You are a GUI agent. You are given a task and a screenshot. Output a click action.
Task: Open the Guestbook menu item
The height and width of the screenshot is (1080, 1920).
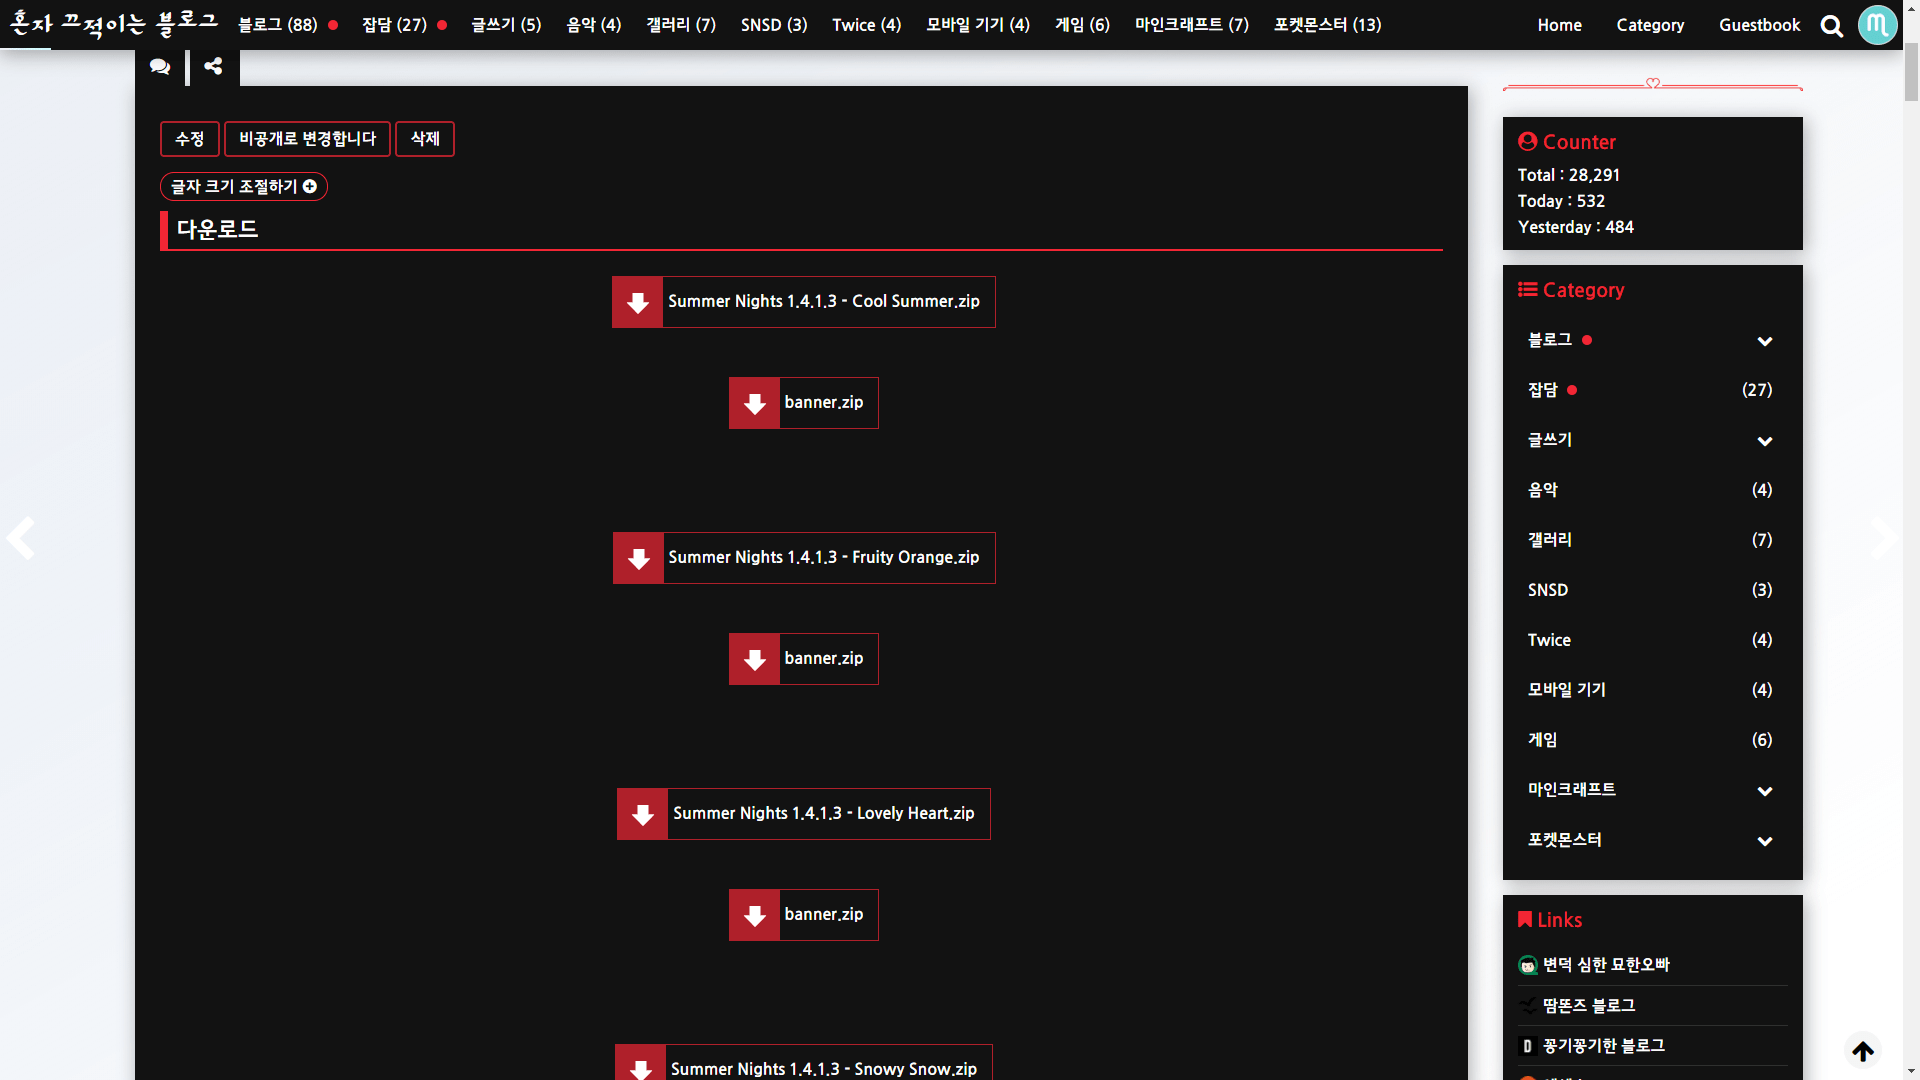(x=1759, y=25)
